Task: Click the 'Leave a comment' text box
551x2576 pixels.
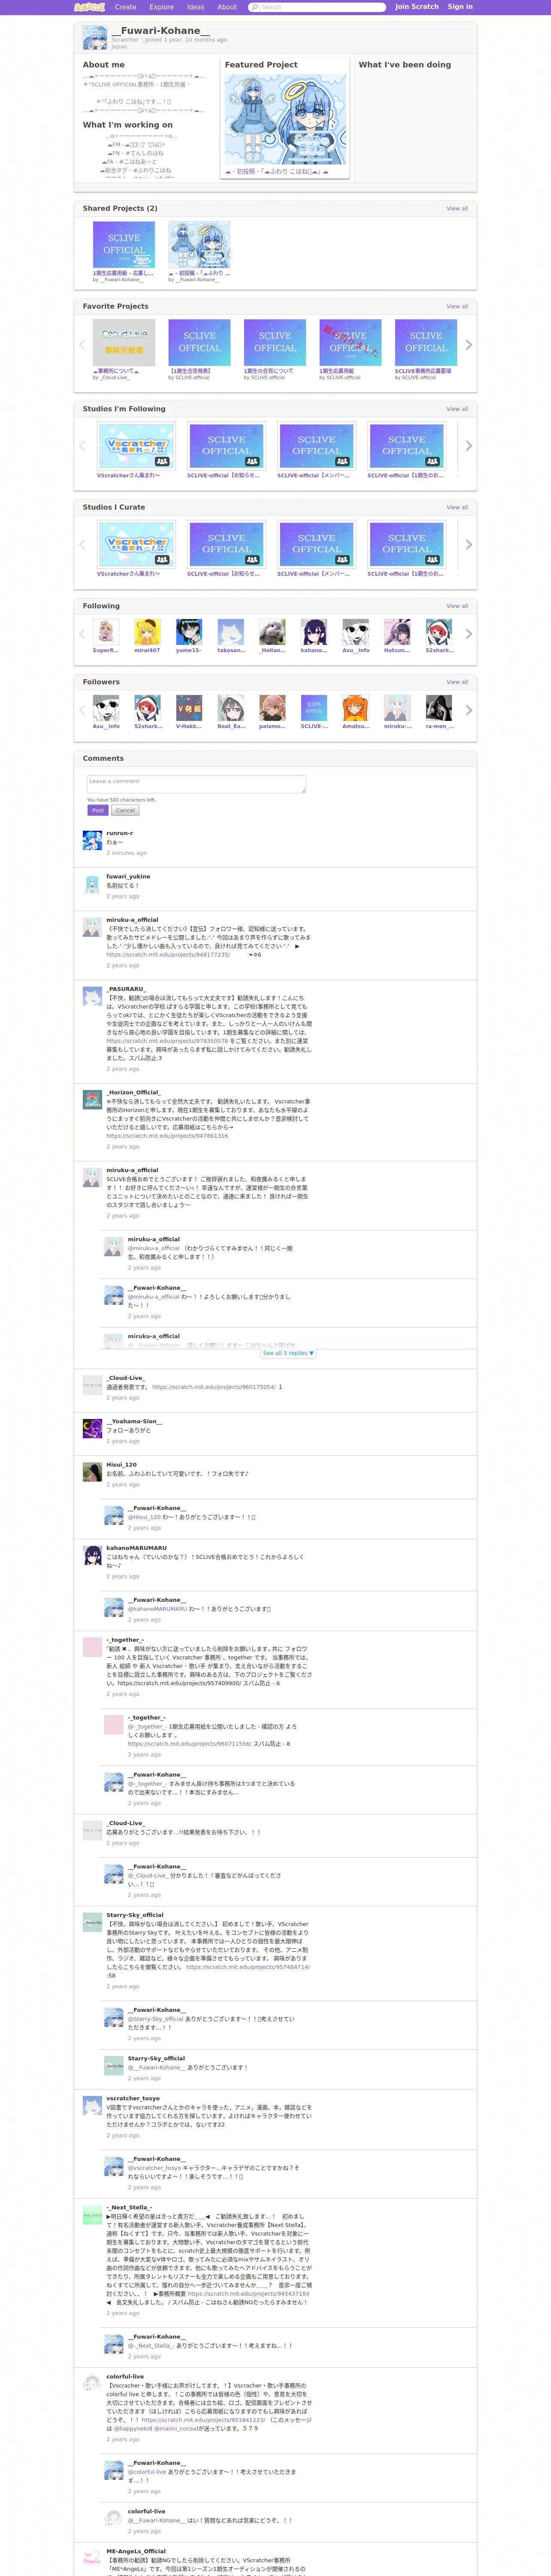Action: pos(196,785)
